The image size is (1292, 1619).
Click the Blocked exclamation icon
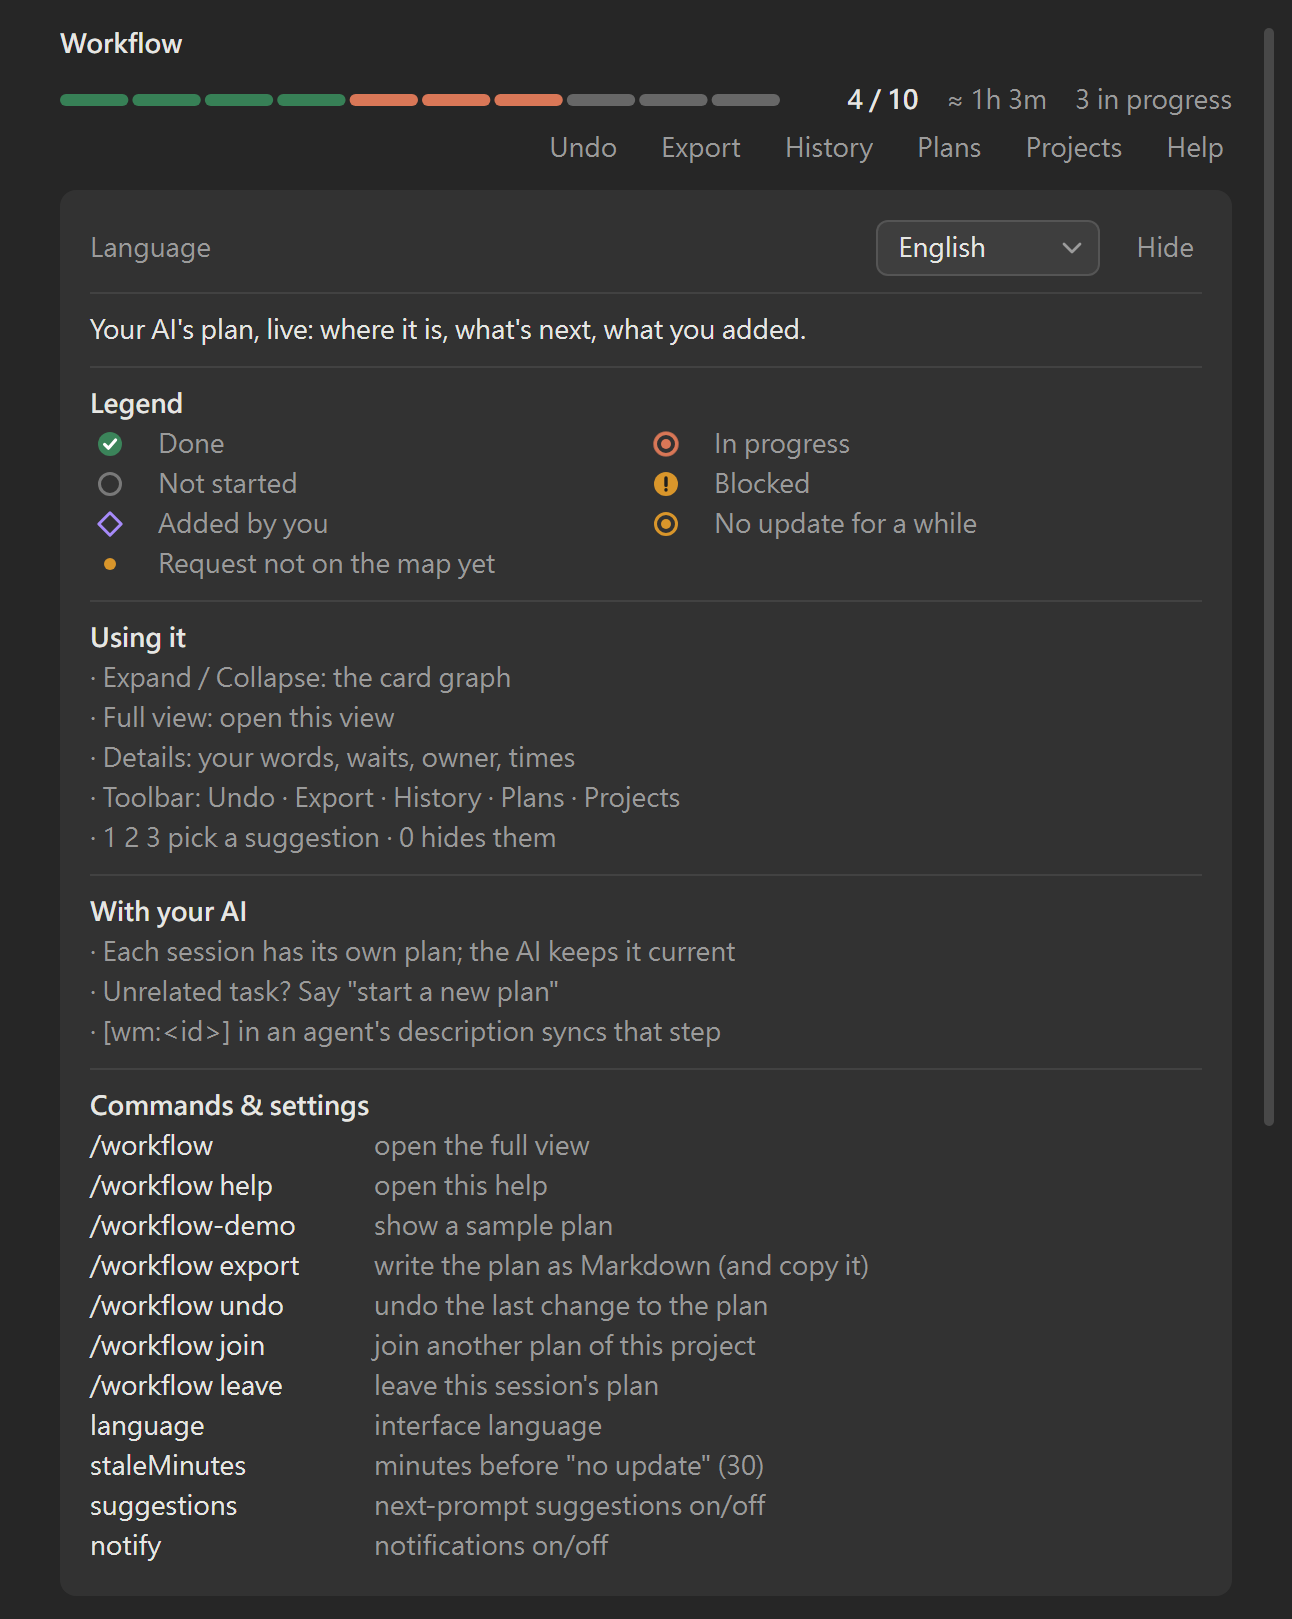click(x=666, y=484)
